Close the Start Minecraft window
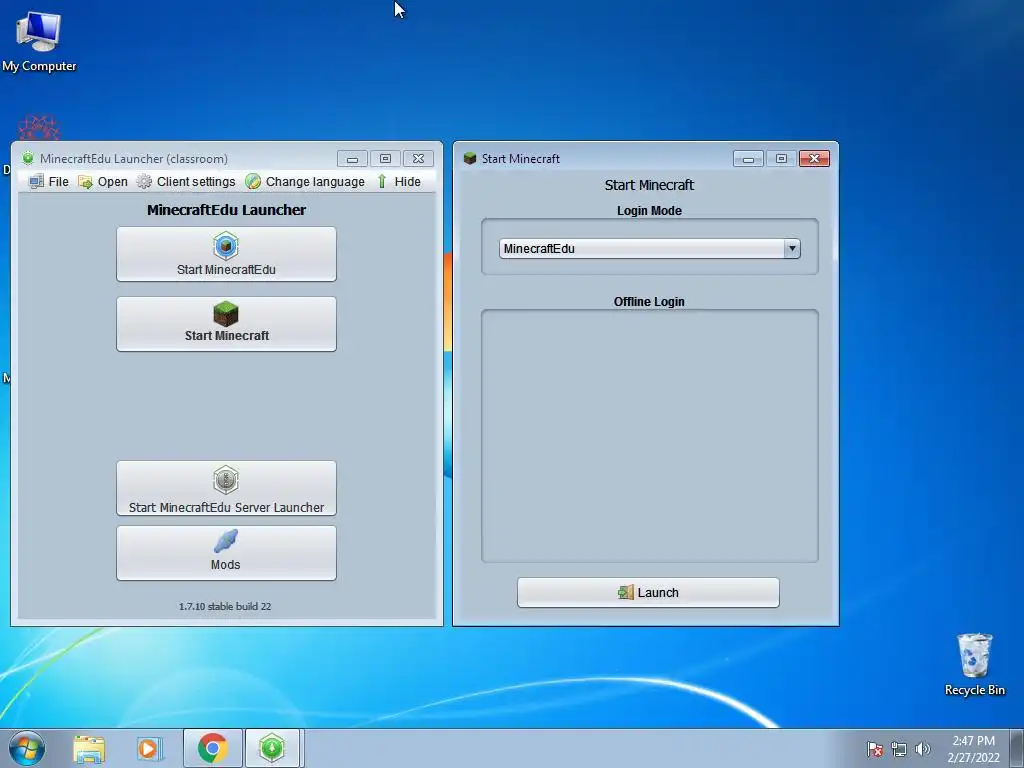This screenshot has width=1024, height=768. pos(814,159)
